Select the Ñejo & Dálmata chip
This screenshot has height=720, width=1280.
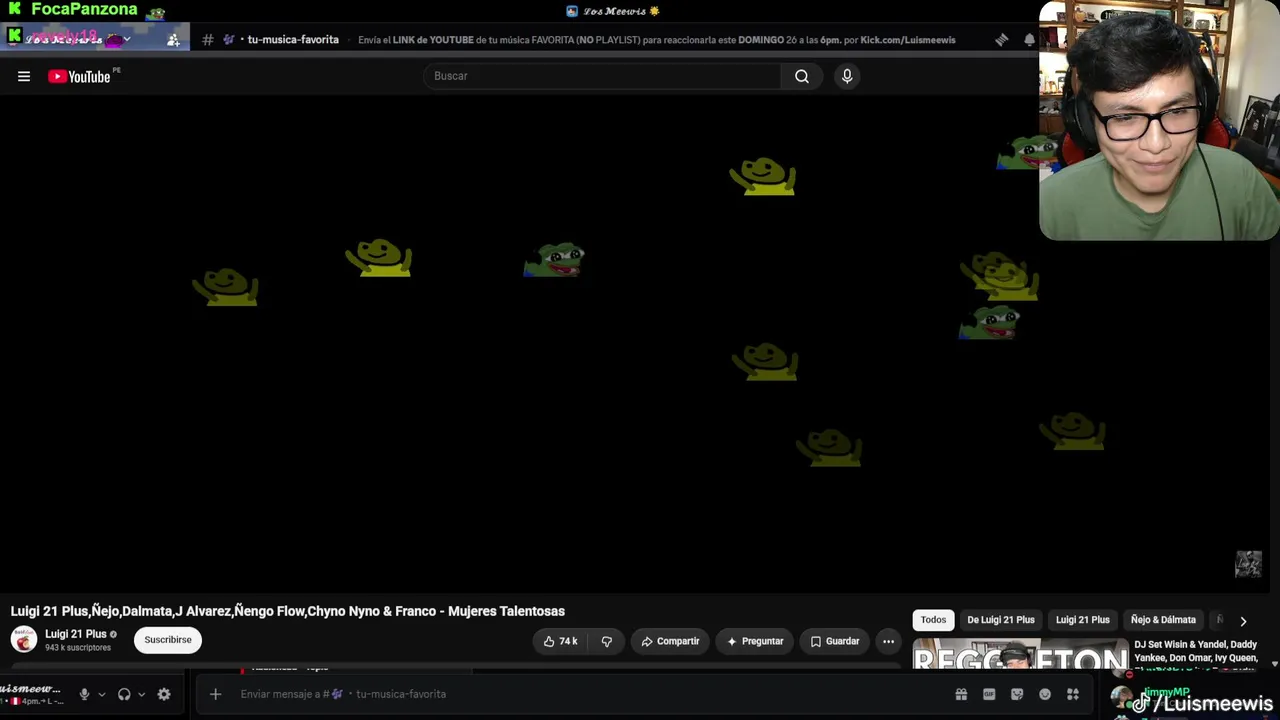1163,620
